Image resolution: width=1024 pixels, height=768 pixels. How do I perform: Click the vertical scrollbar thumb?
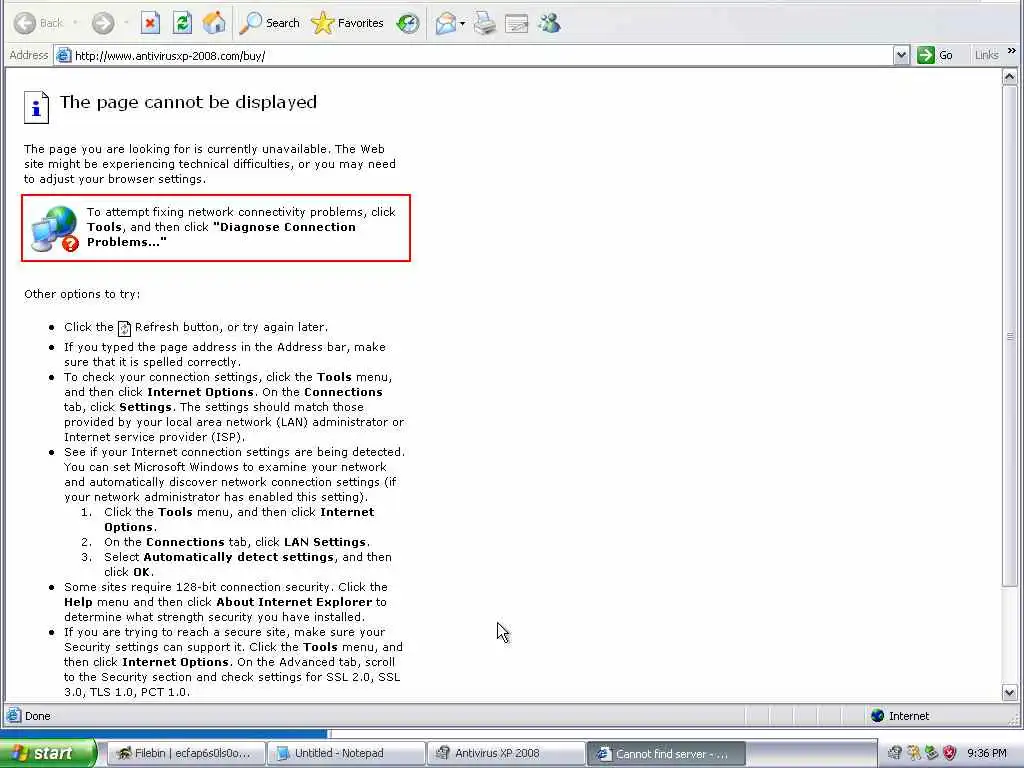pyautogui.click(x=1009, y=336)
